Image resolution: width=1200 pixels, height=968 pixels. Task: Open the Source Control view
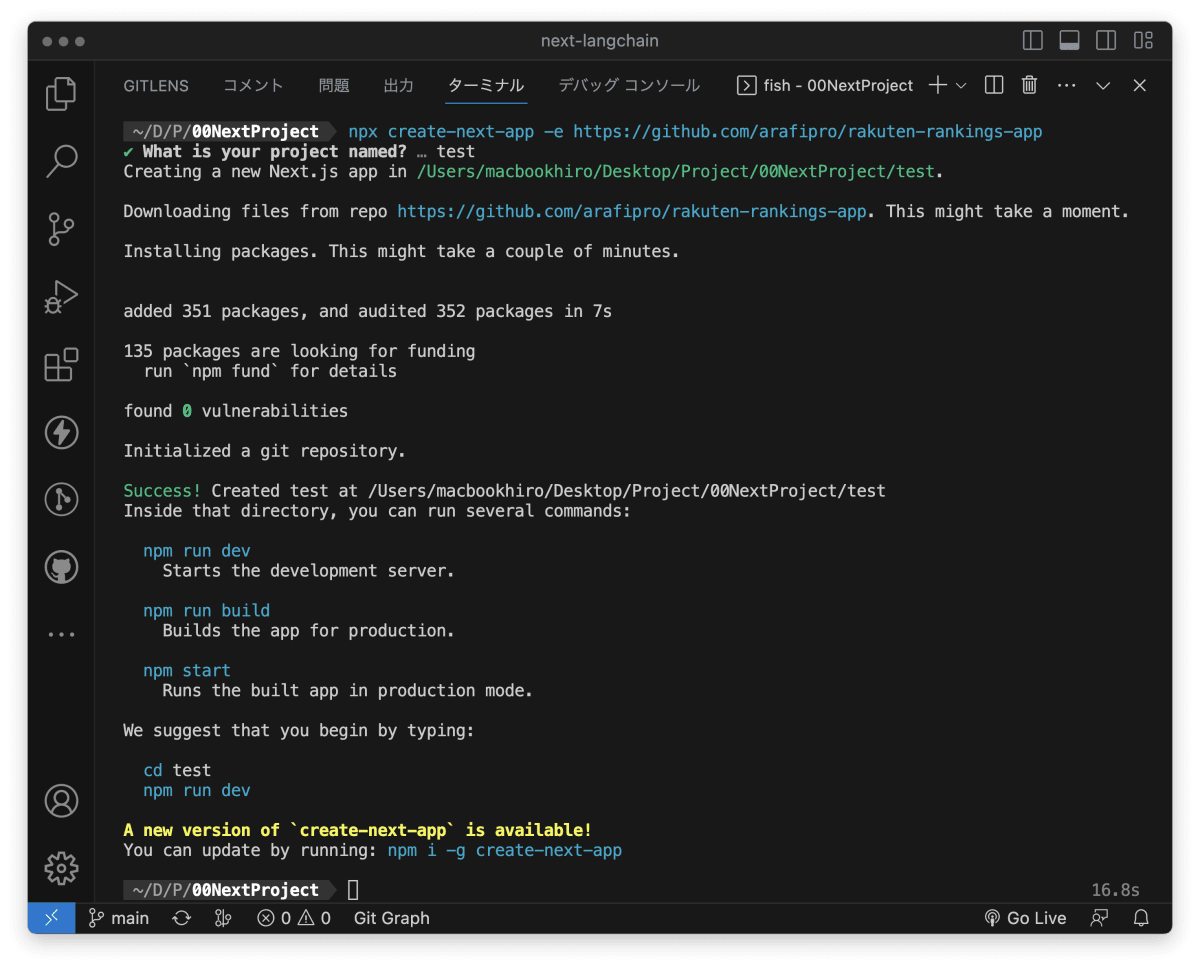[61, 229]
